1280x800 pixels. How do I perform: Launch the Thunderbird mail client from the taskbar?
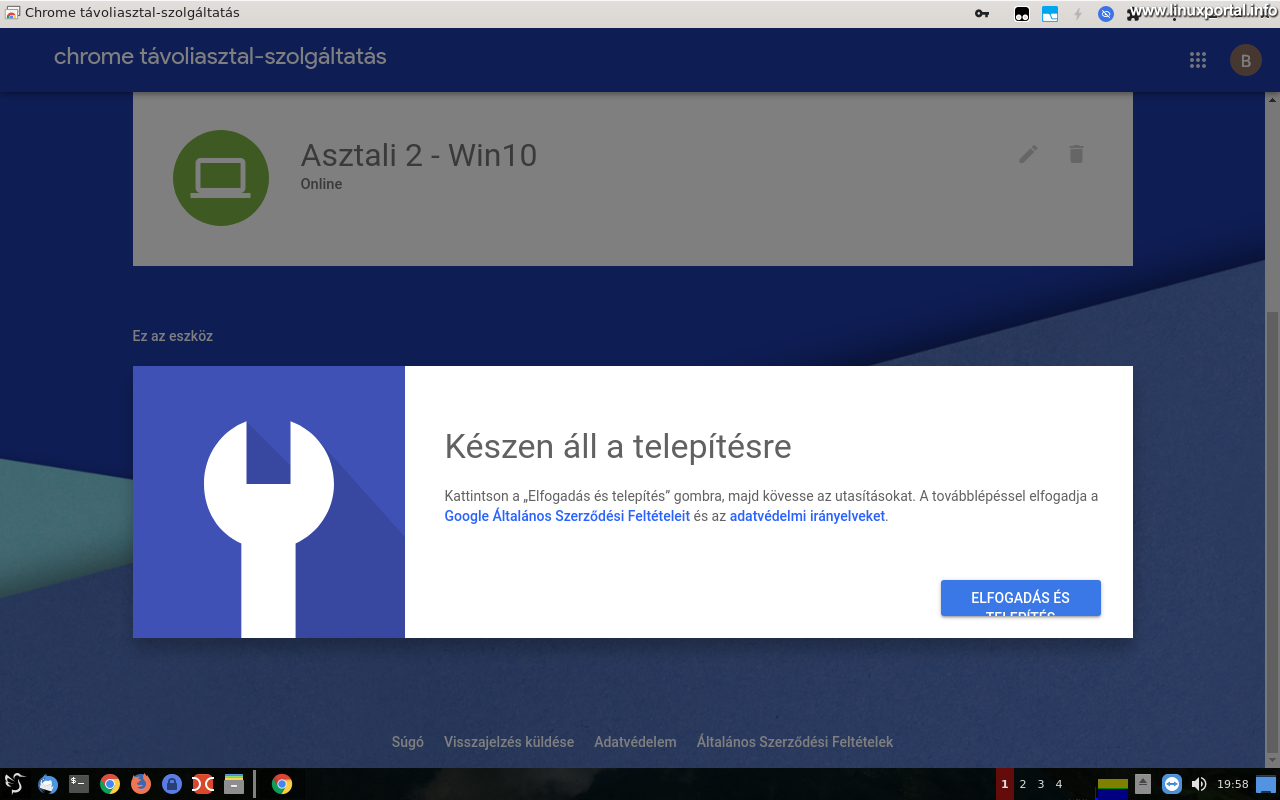[47, 784]
